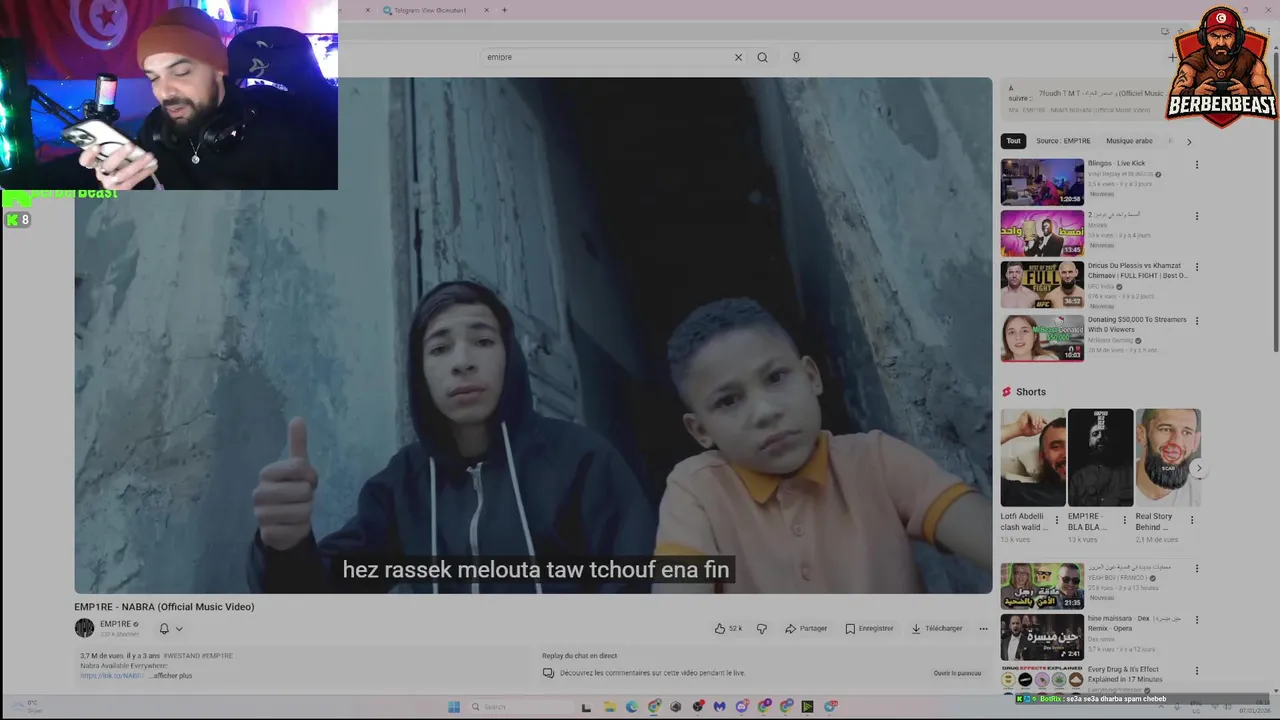The width and height of the screenshot is (1280, 720).
Task: Click the #WESTAND hashtag
Action: tap(180, 656)
